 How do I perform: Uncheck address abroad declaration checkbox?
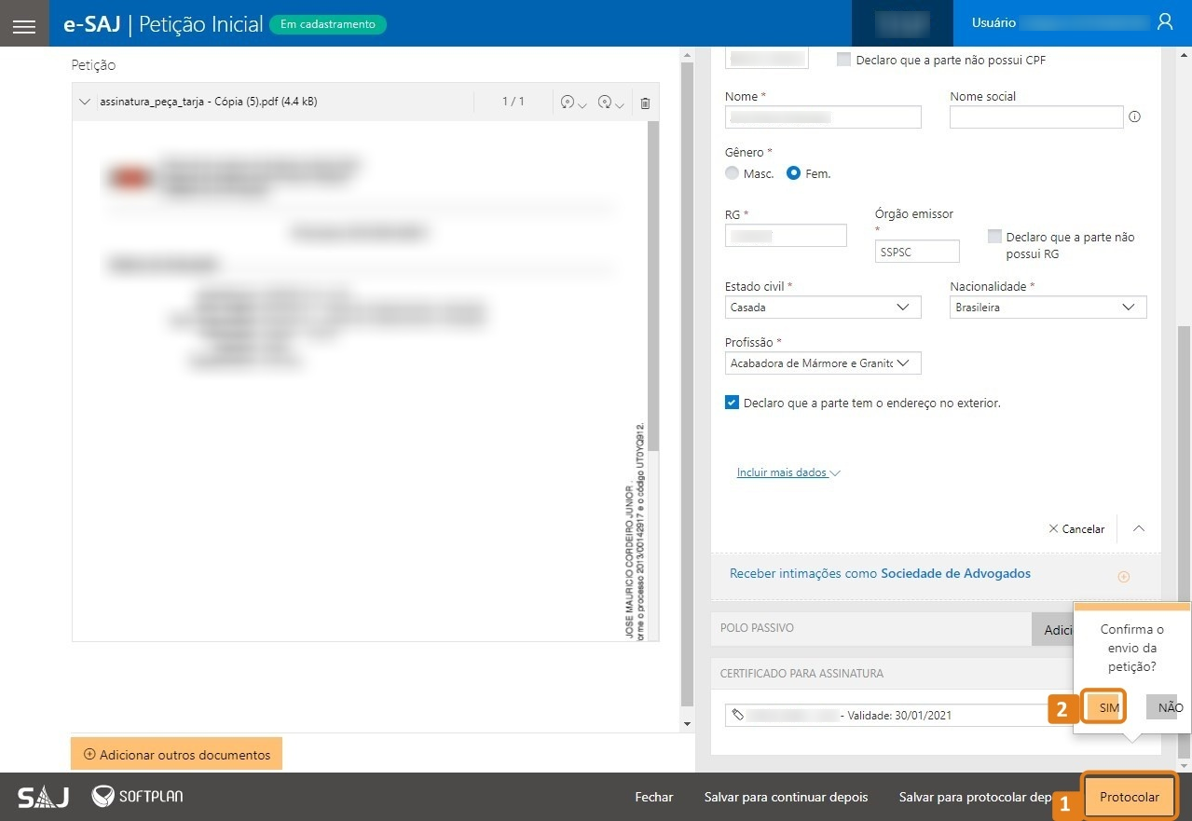[x=732, y=403]
